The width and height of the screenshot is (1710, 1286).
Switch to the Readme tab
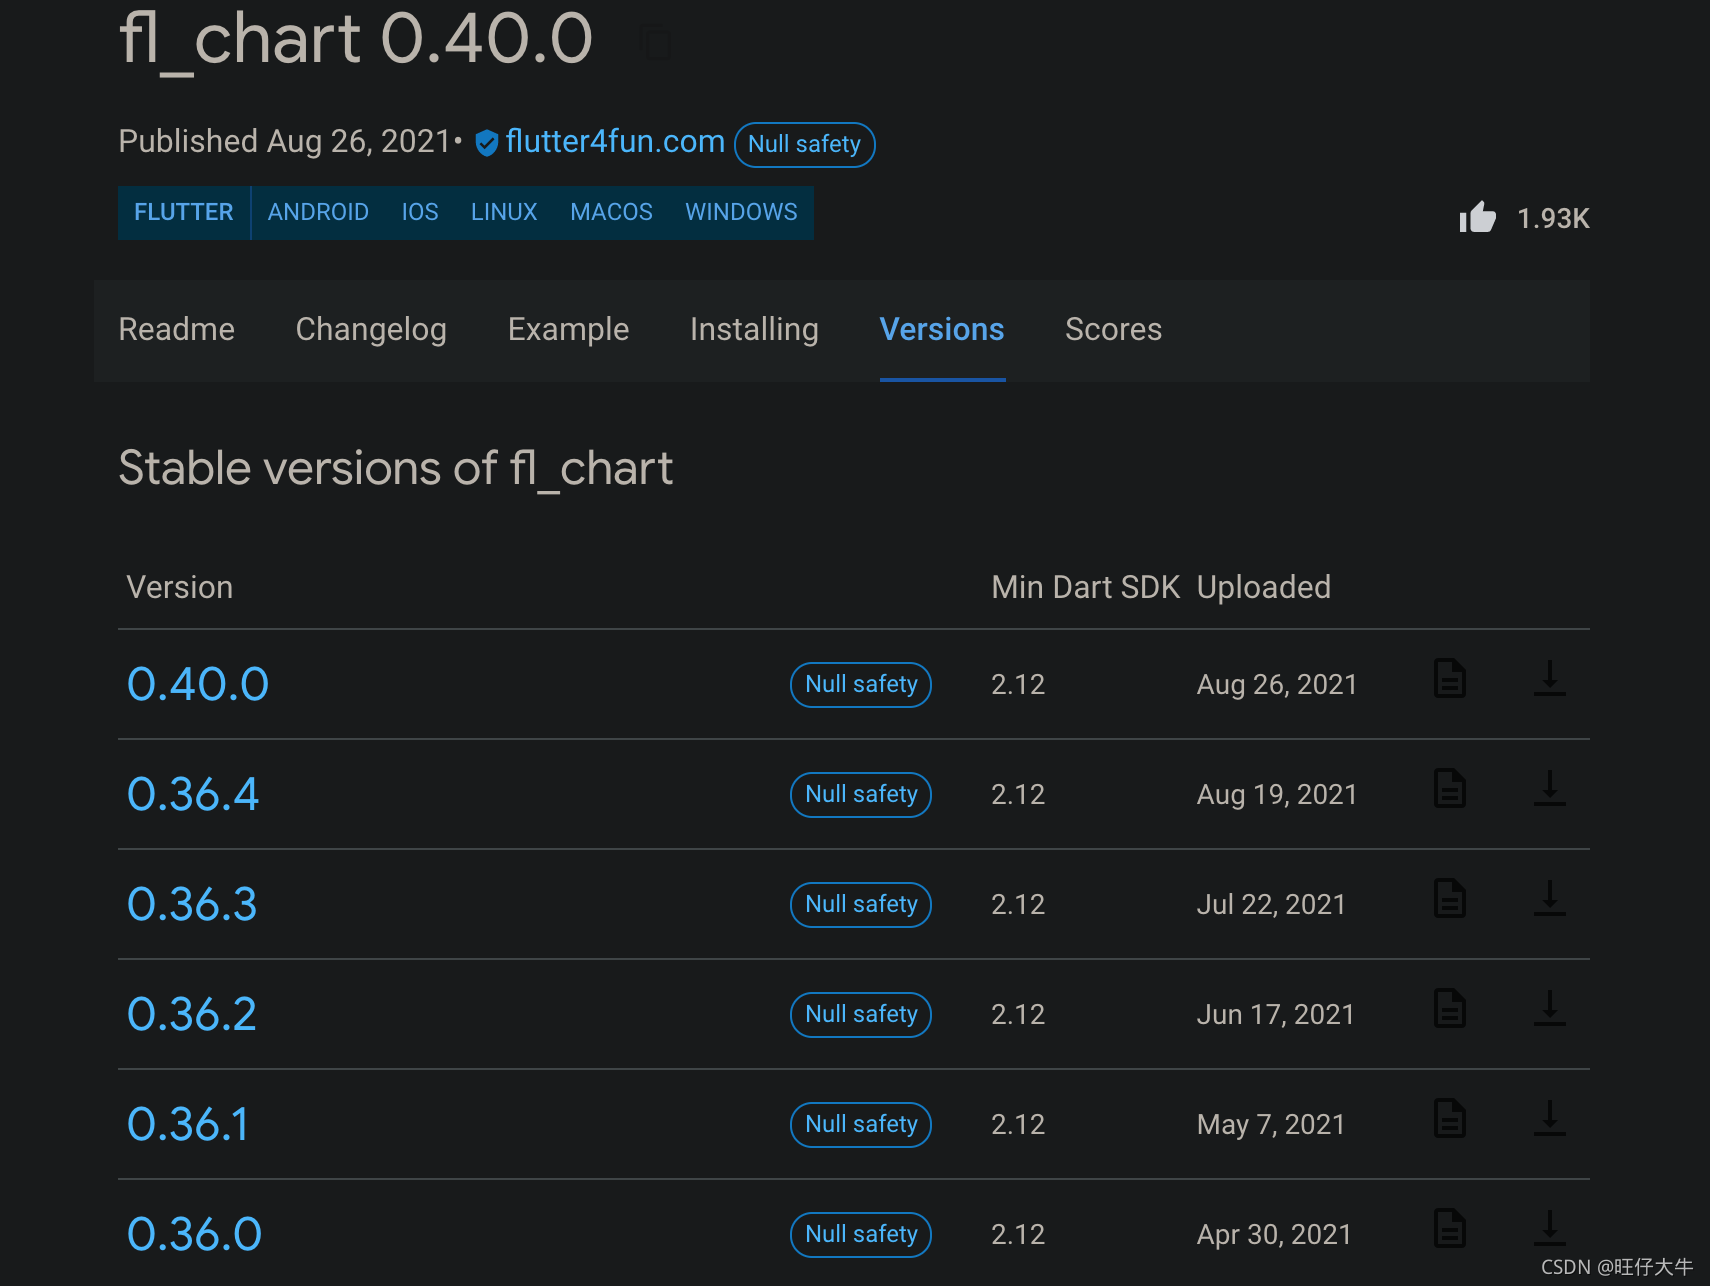176,329
